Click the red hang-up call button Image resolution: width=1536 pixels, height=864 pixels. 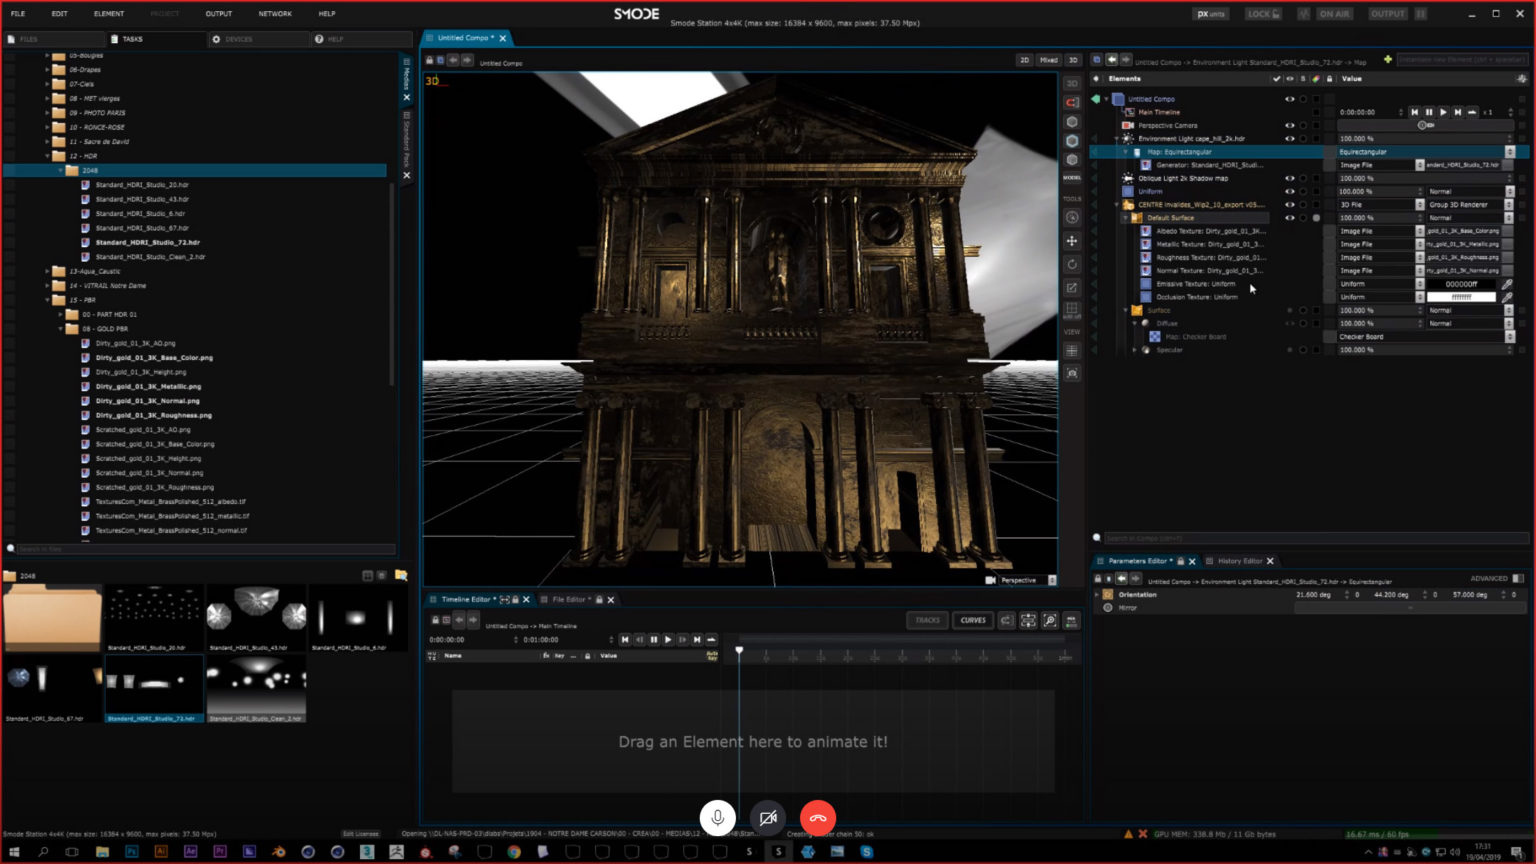[818, 818]
